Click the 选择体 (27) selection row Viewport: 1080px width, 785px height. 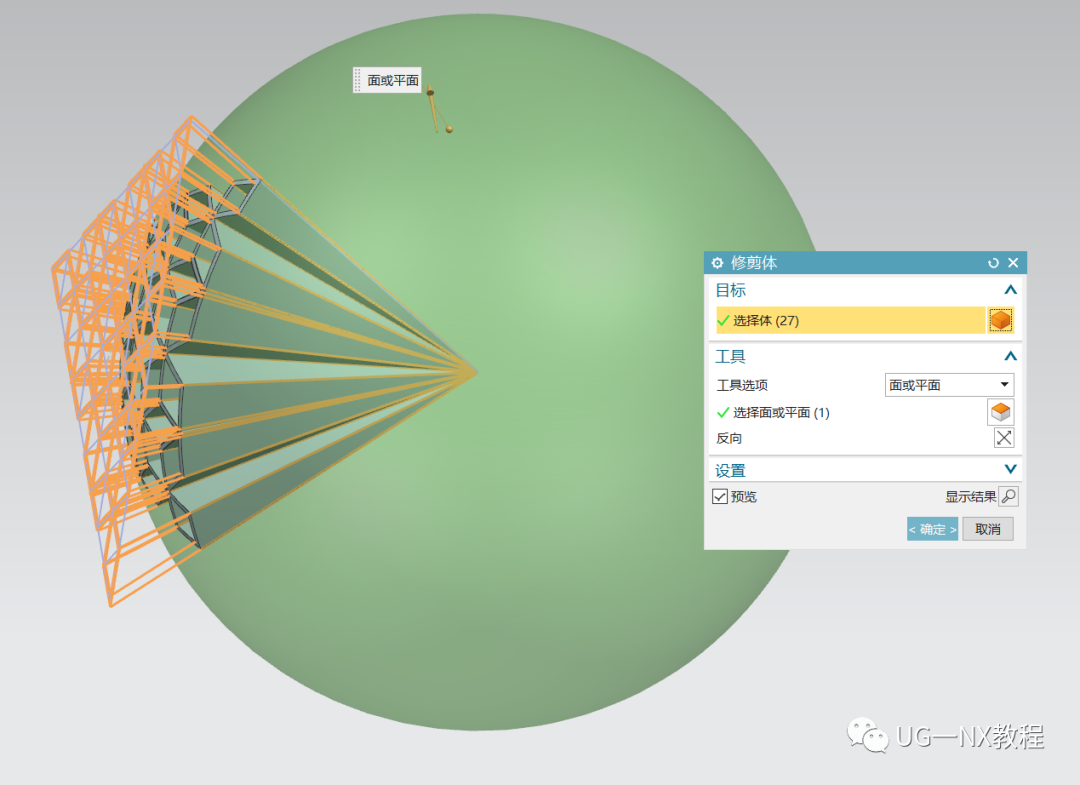[x=851, y=320]
